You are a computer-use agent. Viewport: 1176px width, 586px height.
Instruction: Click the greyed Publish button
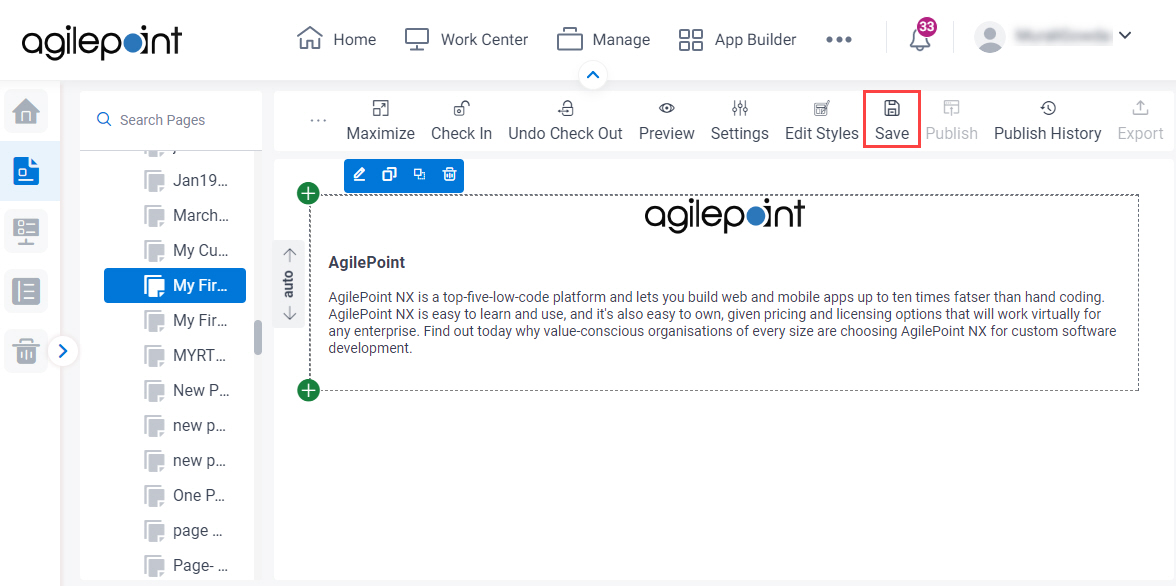[x=951, y=121]
